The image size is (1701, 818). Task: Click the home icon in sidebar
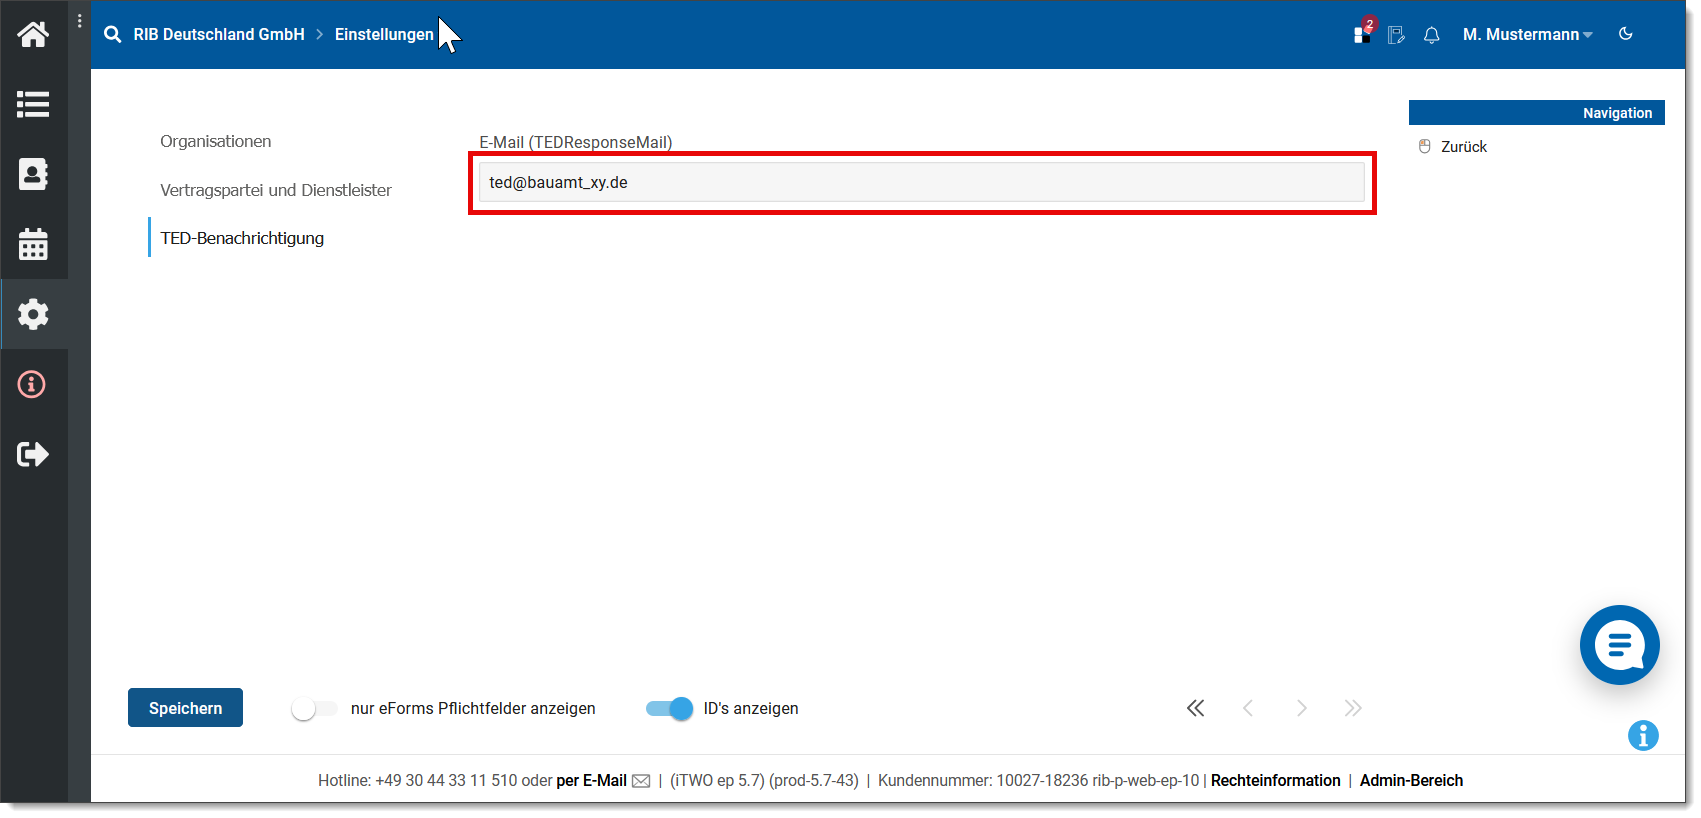(x=33, y=35)
